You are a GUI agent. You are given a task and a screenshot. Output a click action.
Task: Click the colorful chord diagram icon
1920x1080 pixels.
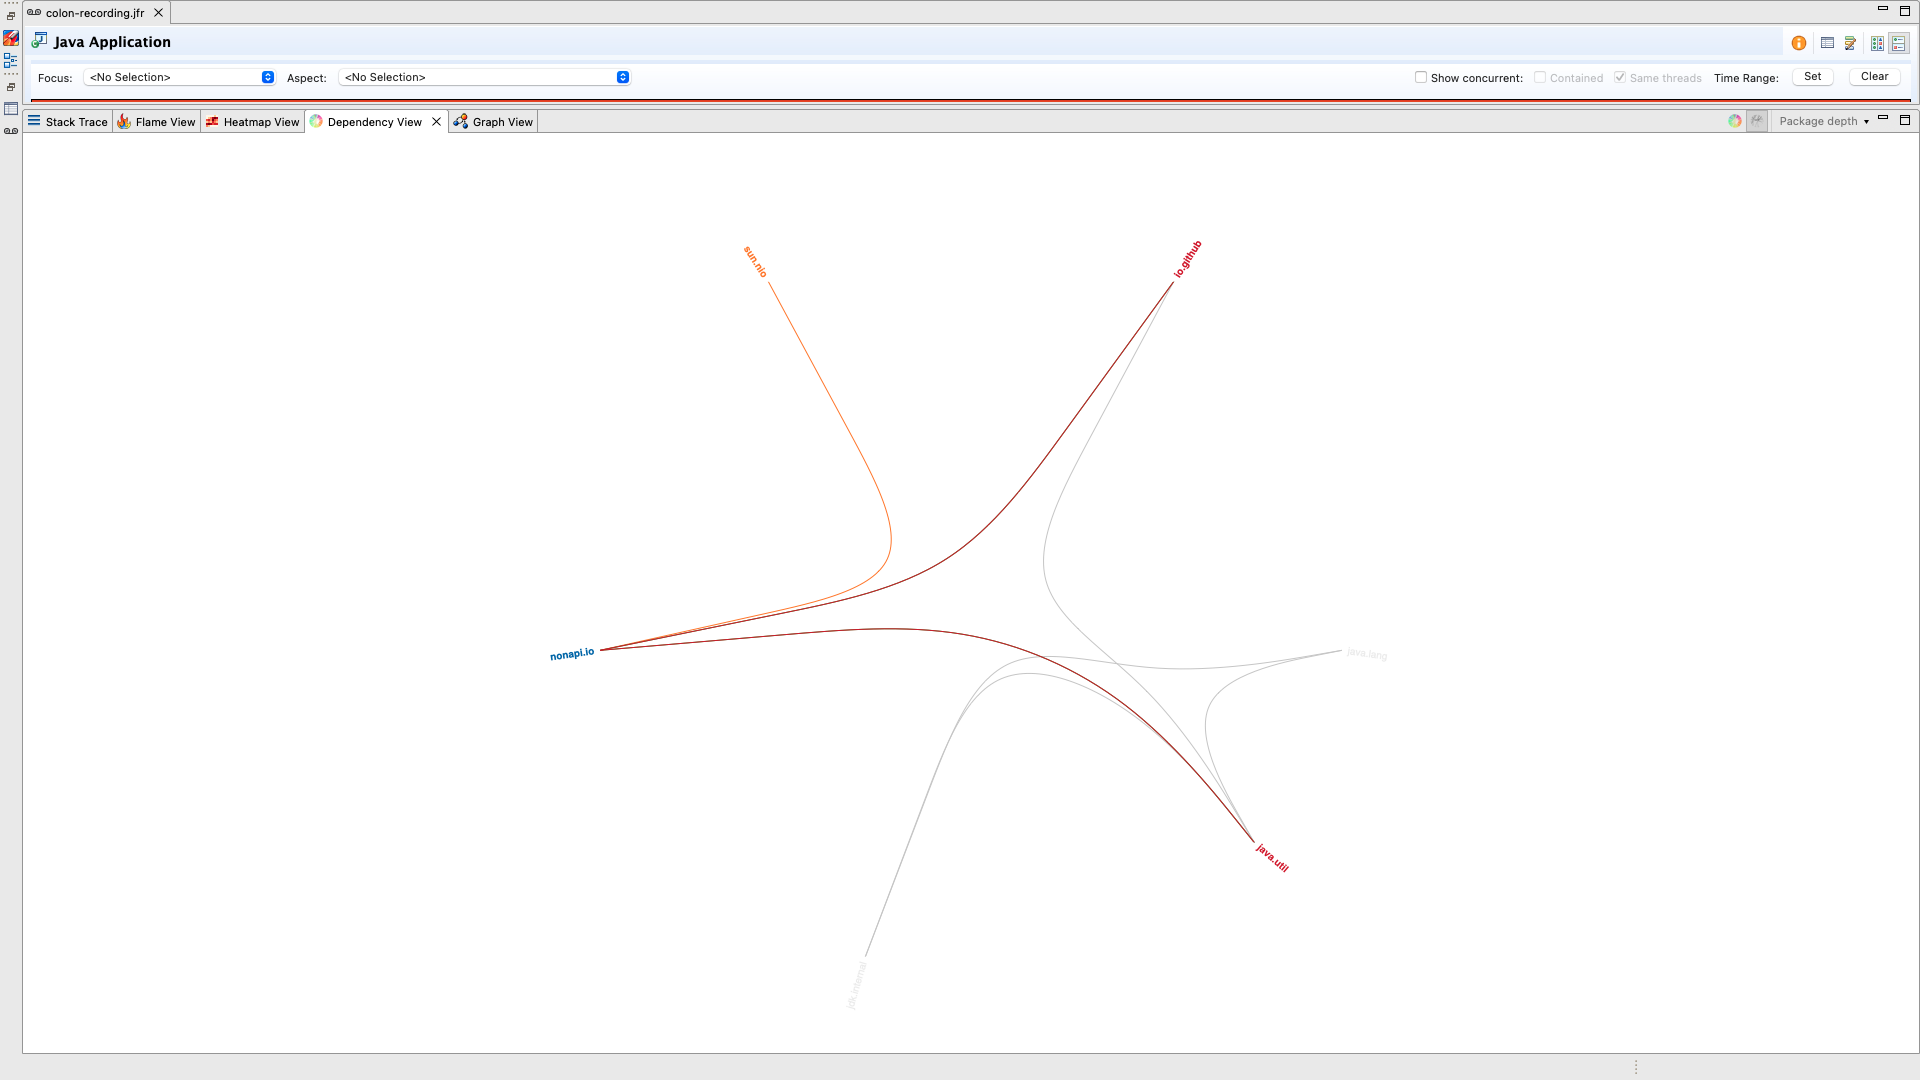coord(1735,121)
